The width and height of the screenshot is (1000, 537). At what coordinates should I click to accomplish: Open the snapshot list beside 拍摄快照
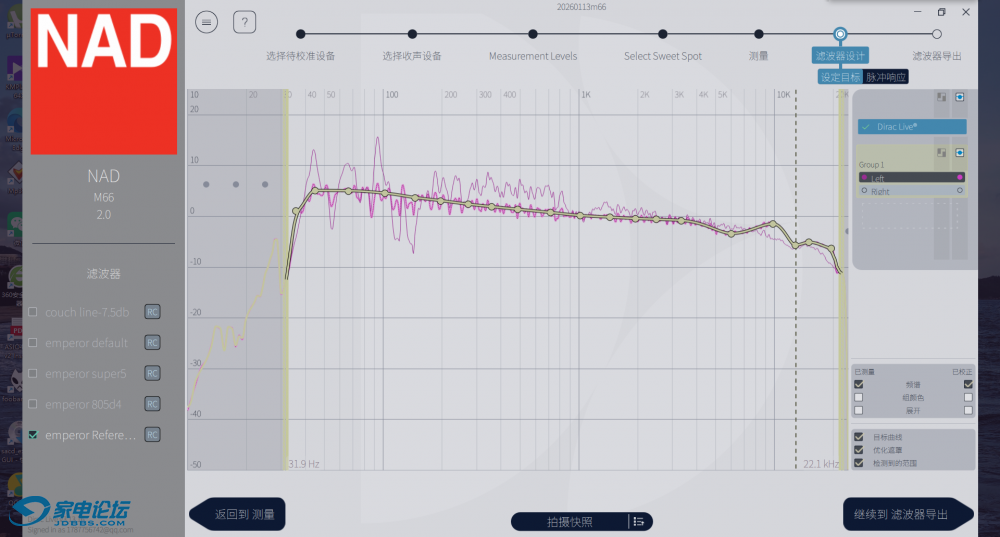point(638,521)
